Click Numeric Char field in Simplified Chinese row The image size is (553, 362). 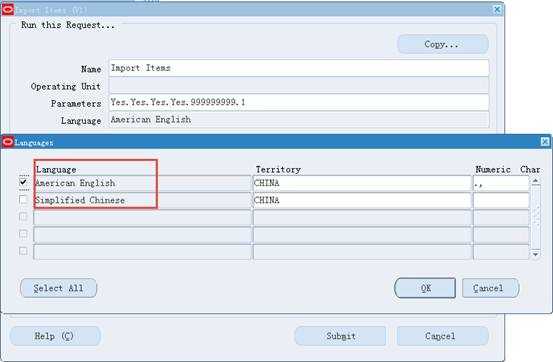click(x=501, y=200)
